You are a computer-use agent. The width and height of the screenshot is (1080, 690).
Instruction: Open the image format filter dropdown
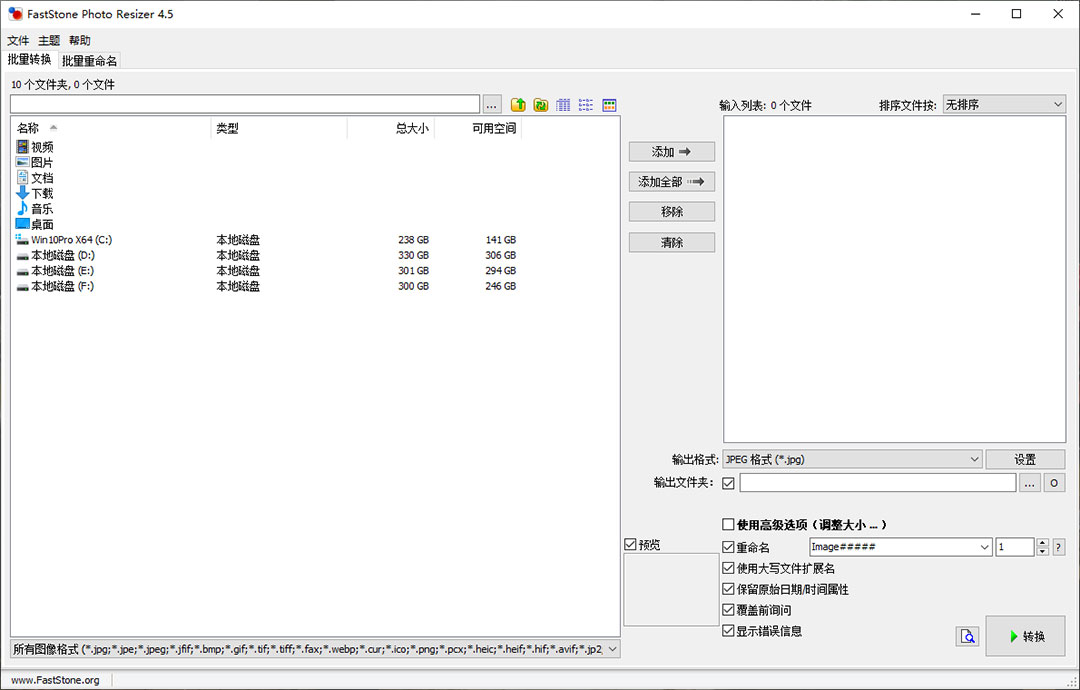[315, 649]
